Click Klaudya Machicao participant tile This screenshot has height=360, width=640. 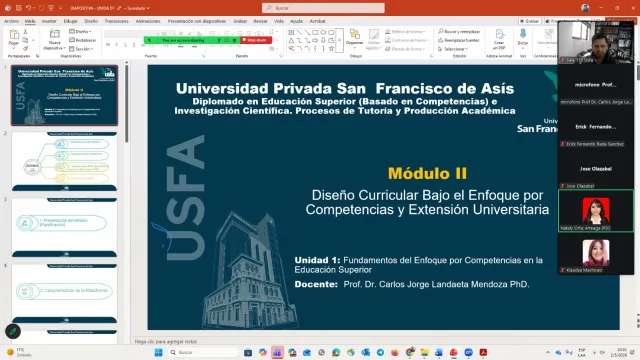click(596, 253)
